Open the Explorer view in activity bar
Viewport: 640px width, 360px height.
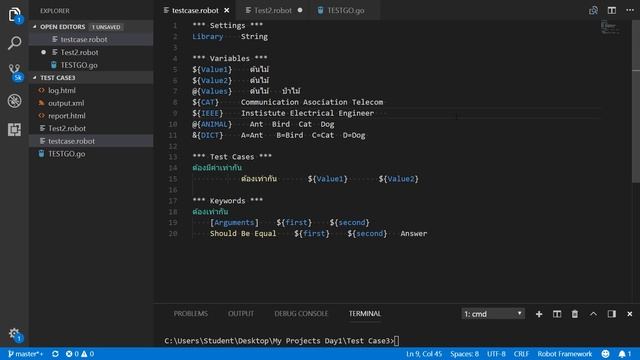pos(14,15)
